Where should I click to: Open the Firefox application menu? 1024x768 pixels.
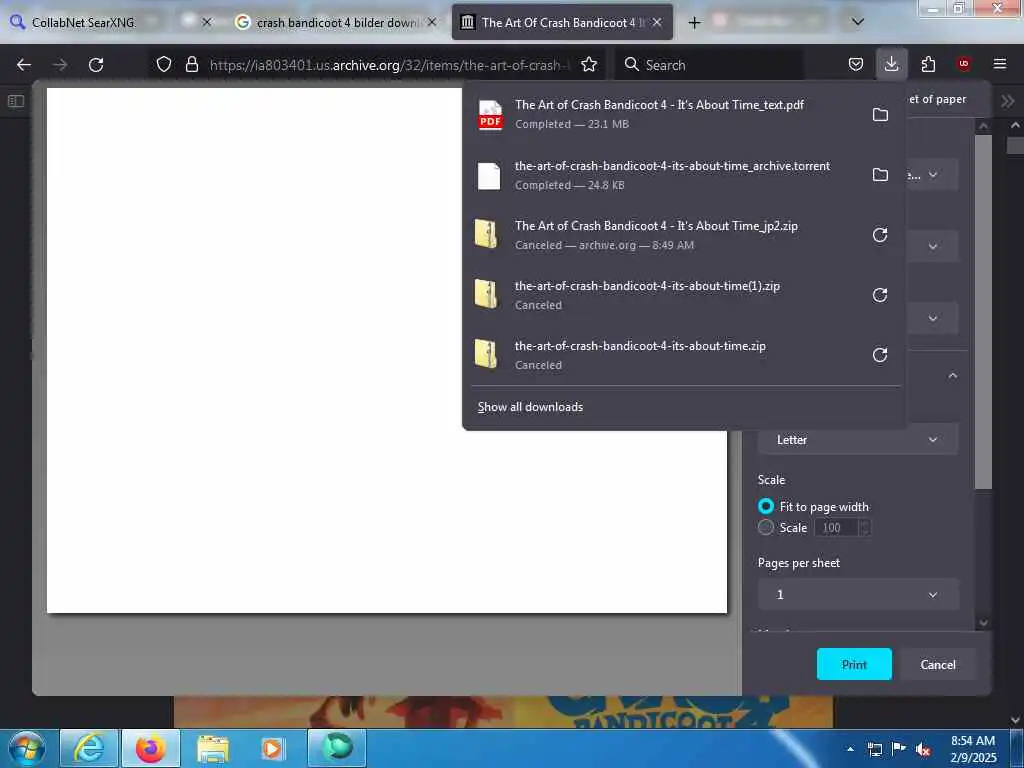(x=1000, y=64)
